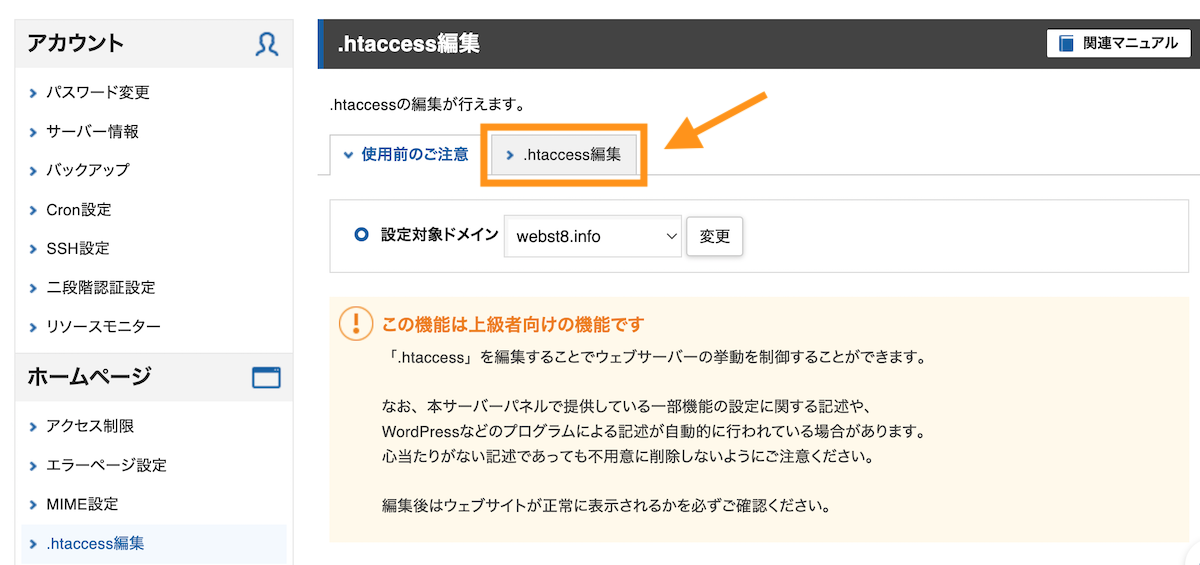Click the chevron arrow before アクセス制限
Viewport: 1200px width, 565px height.
click(34, 427)
